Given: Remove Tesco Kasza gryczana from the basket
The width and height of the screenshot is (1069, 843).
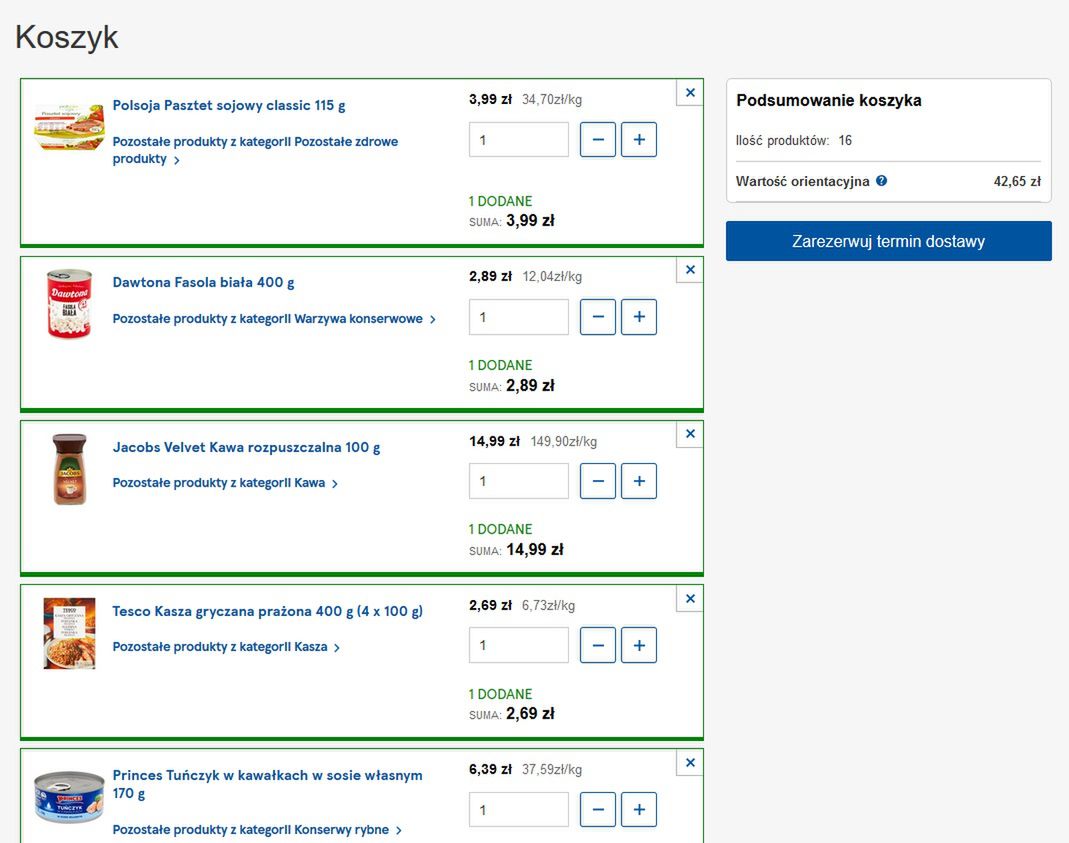Looking at the screenshot, I should point(690,599).
